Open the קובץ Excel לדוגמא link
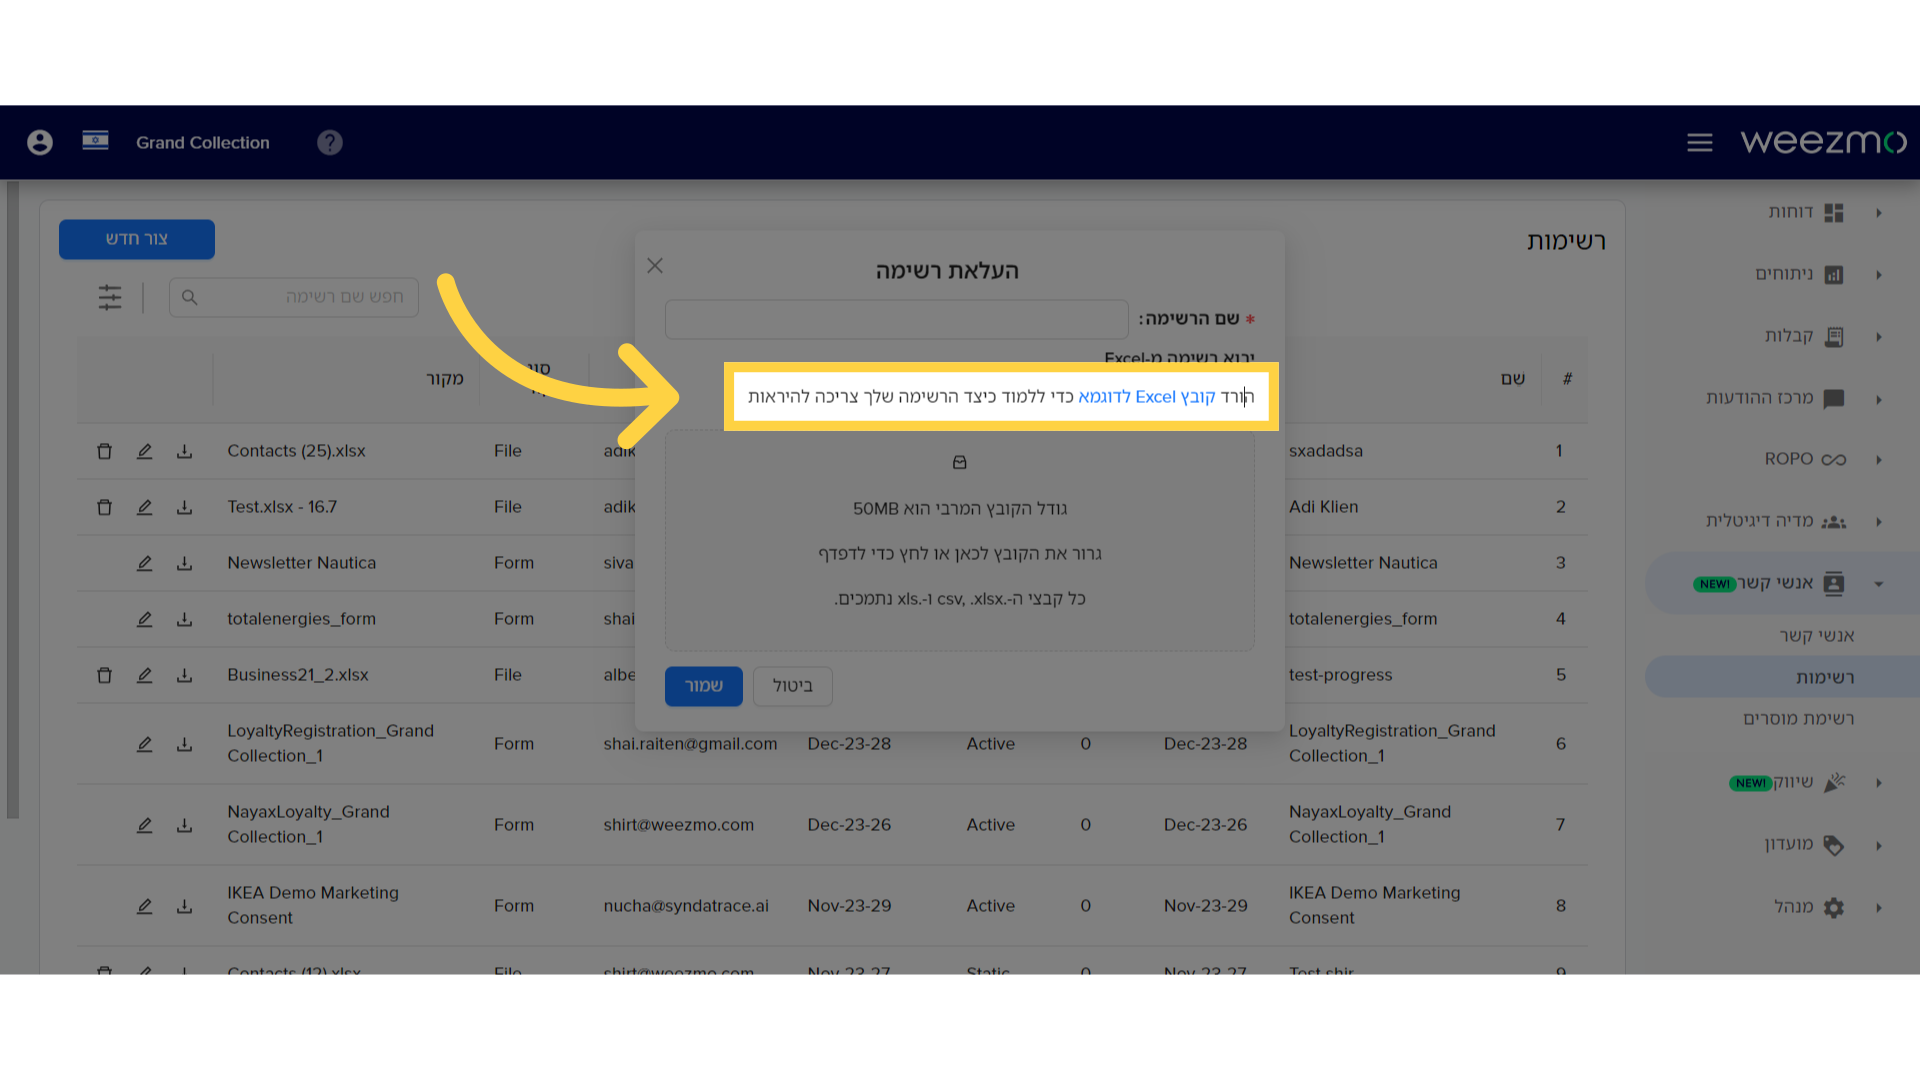Image resolution: width=1920 pixels, height=1080 pixels. tap(1147, 397)
